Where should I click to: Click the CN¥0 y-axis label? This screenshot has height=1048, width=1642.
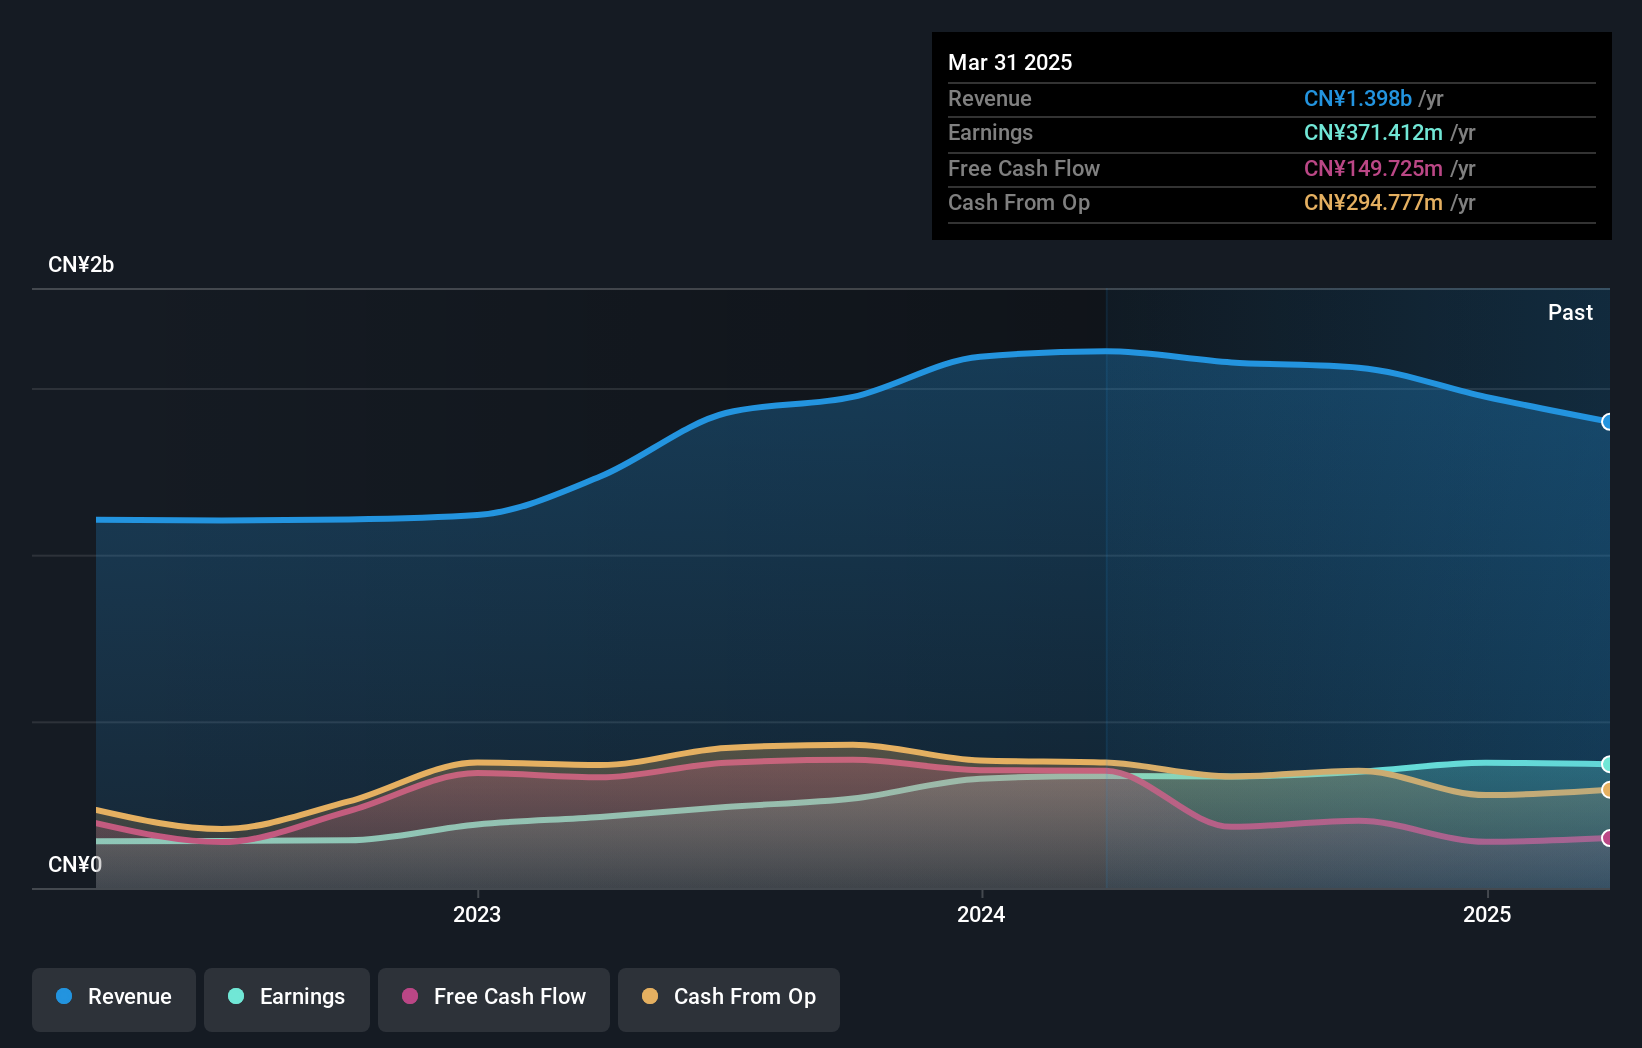(75, 864)
